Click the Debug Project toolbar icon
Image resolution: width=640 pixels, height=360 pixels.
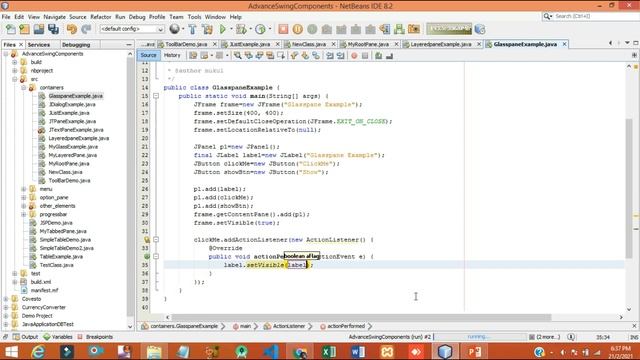(x=242, y=29)
